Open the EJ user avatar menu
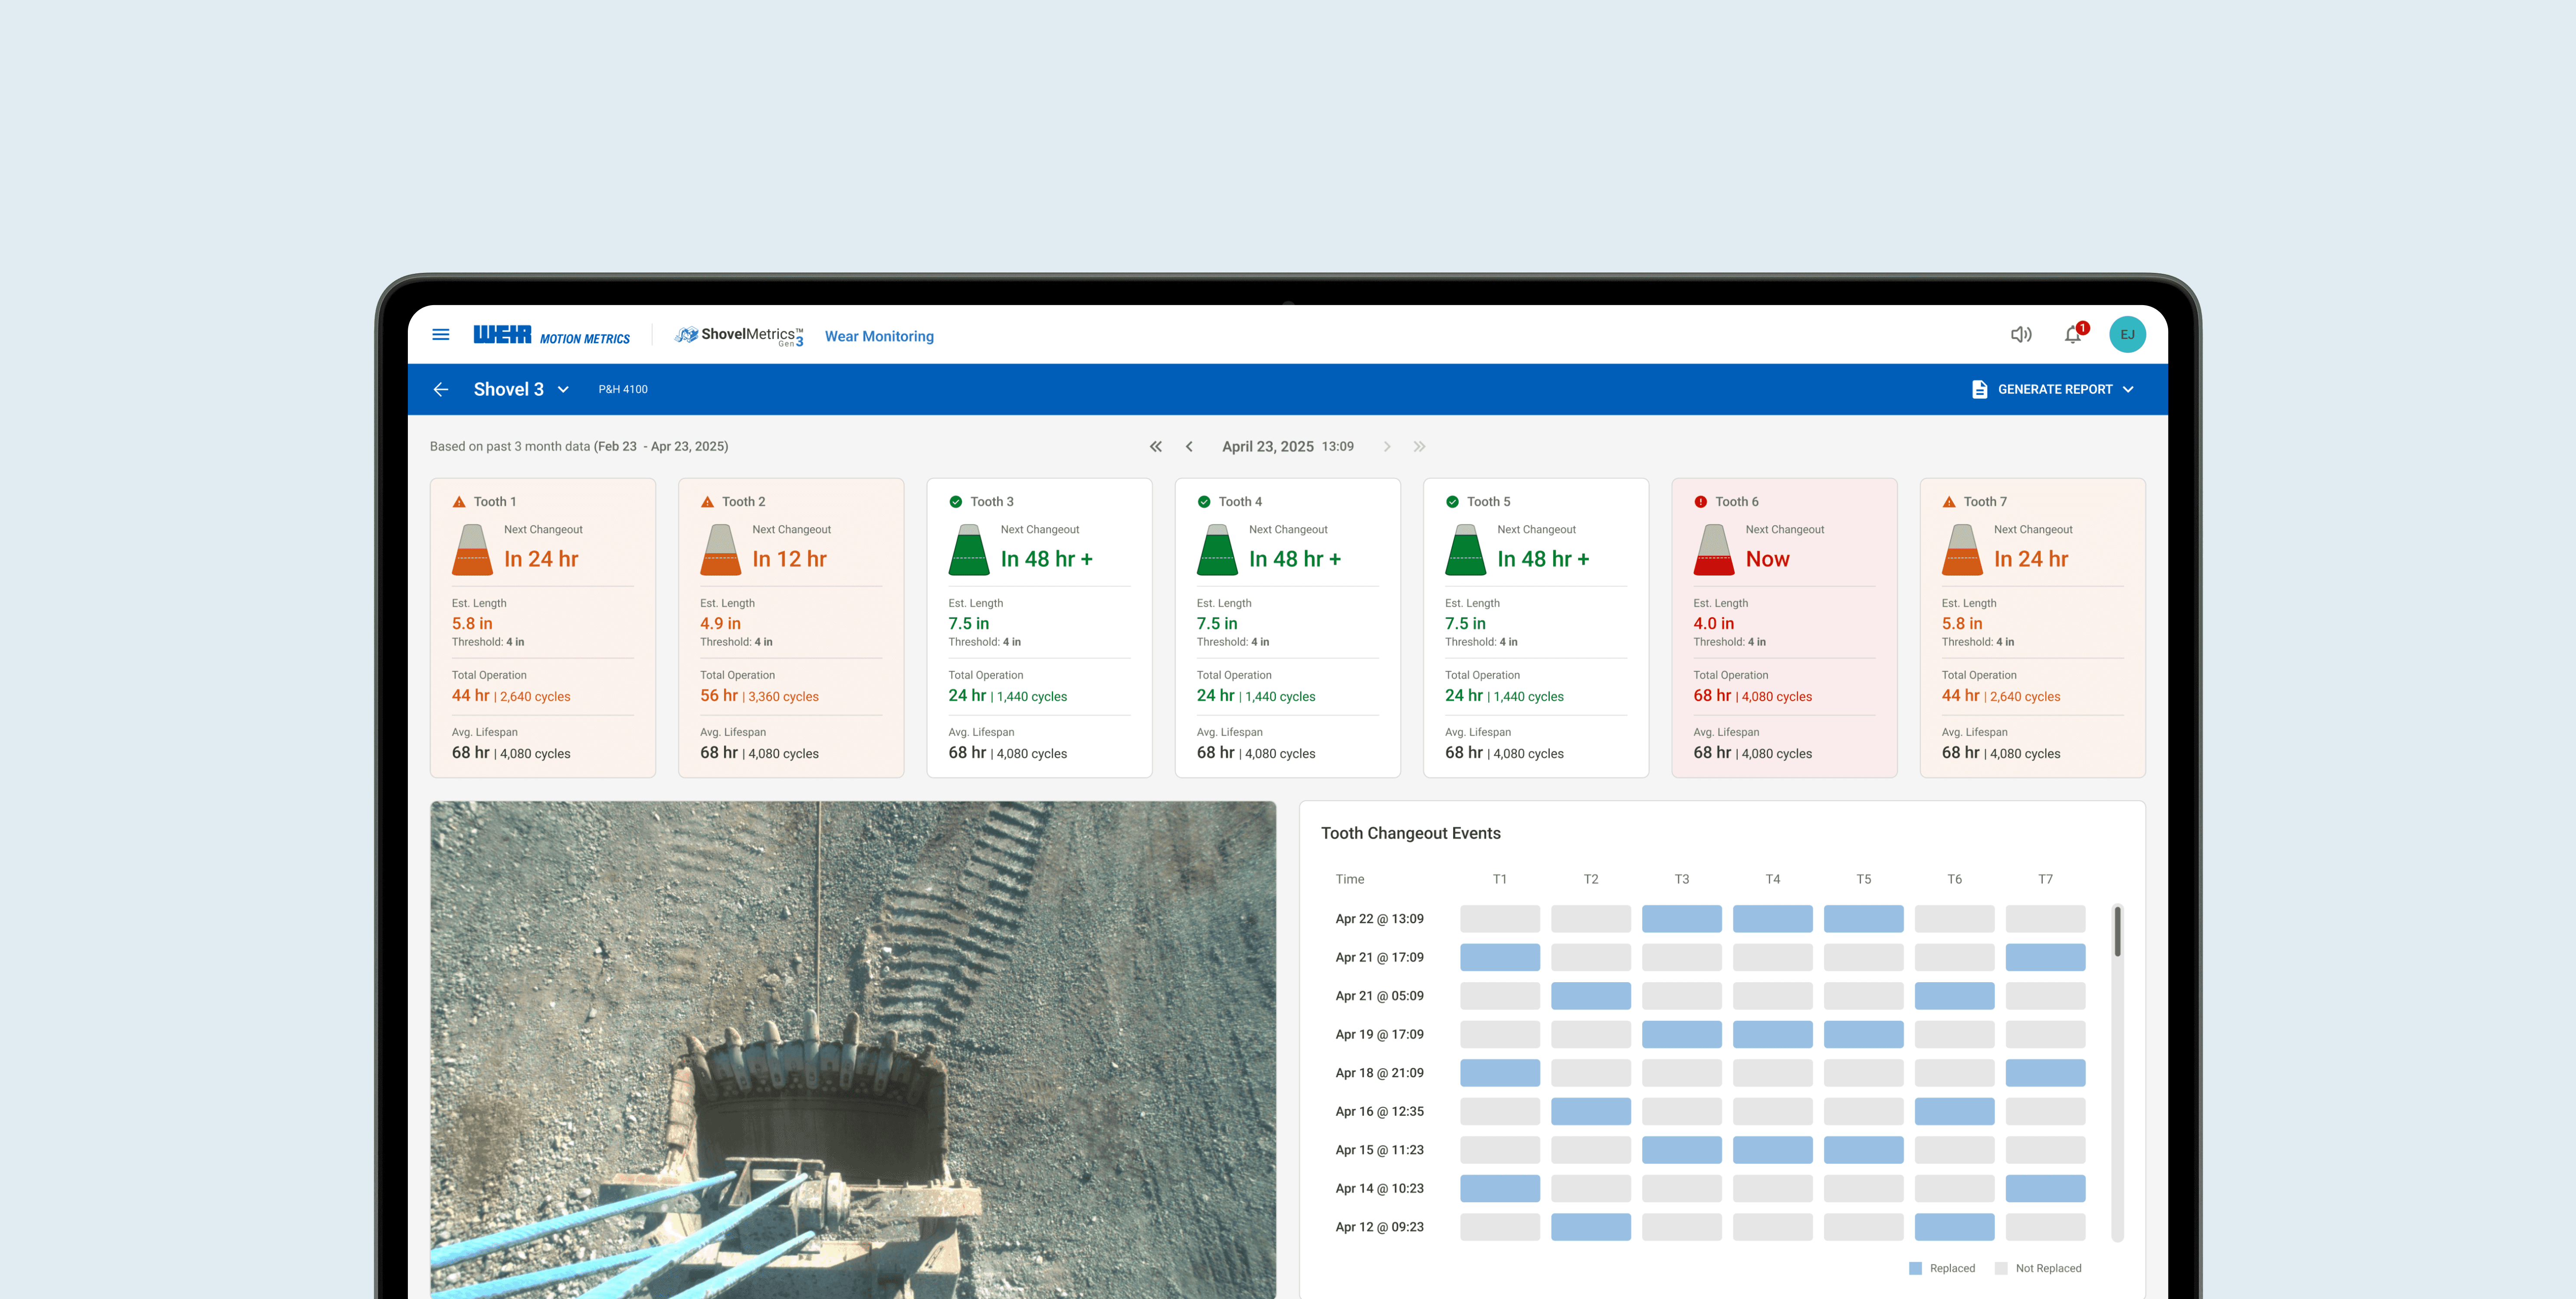This screenshot has height=1299, width=2576. point(2127,335)
